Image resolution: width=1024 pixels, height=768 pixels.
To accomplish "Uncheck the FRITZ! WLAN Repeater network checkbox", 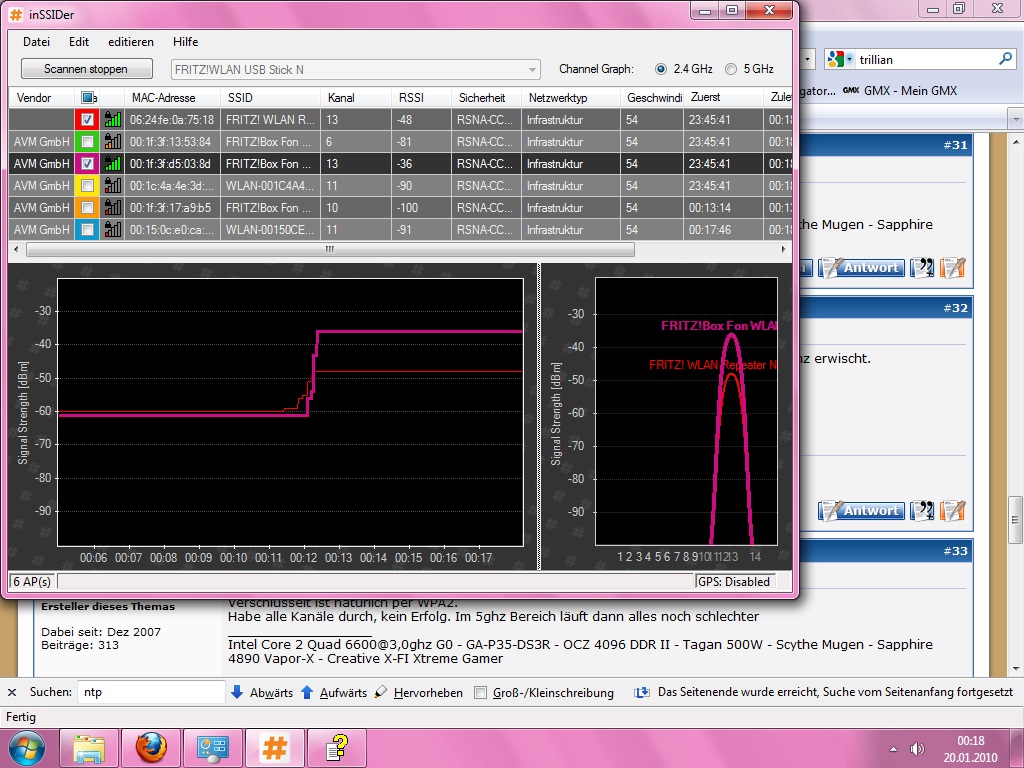I will (x=88, y=120).
